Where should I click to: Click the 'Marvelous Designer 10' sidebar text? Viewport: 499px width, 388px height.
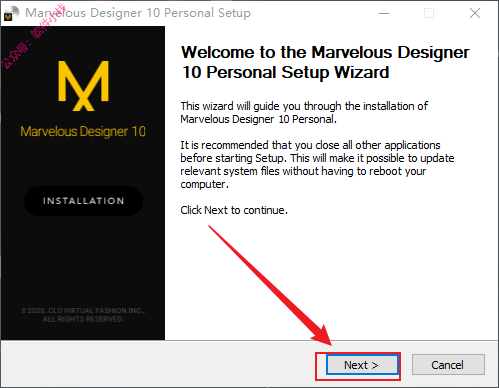tap(83, 132)
